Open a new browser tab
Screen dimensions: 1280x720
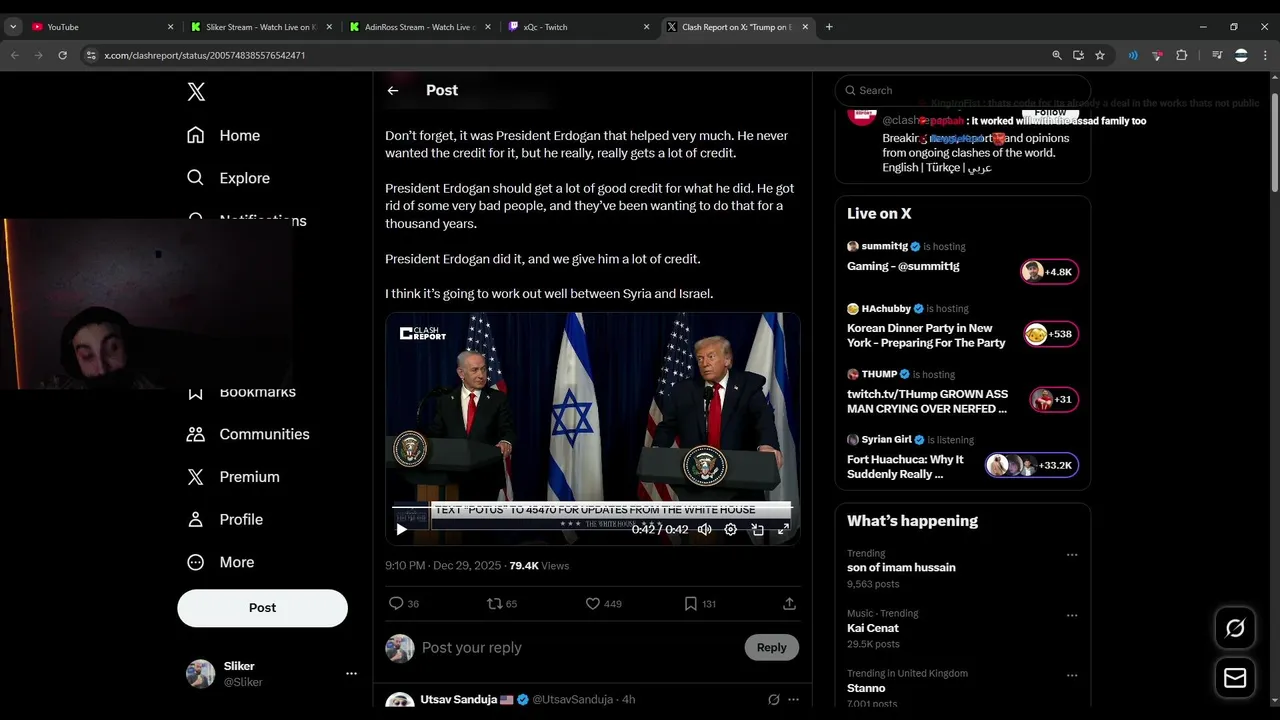(x=829, y=27)
